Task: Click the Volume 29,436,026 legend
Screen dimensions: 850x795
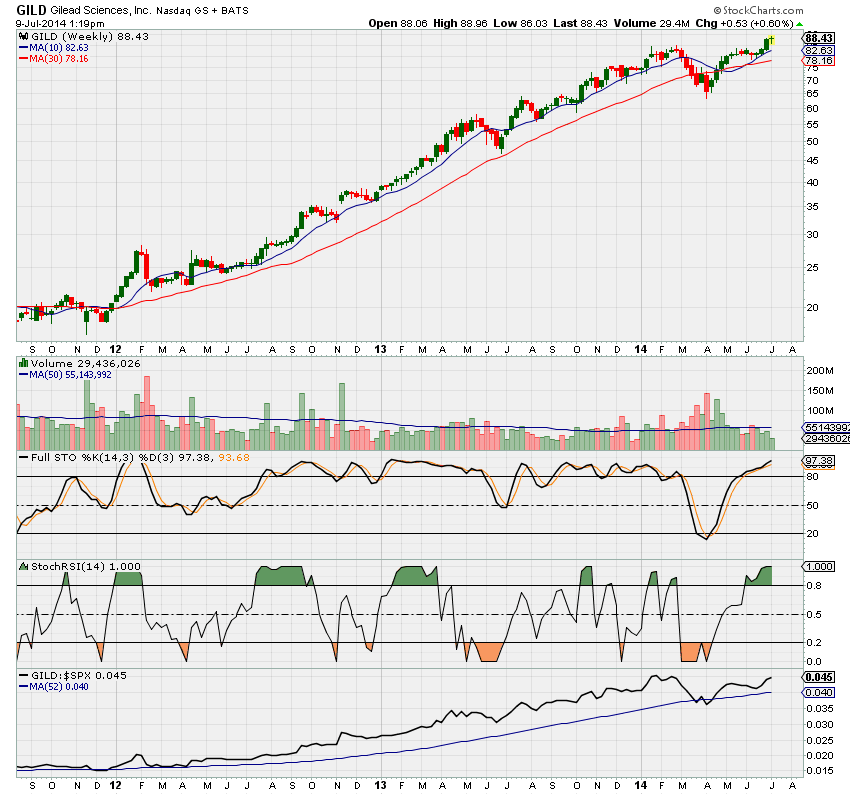Action: point(85,363)
